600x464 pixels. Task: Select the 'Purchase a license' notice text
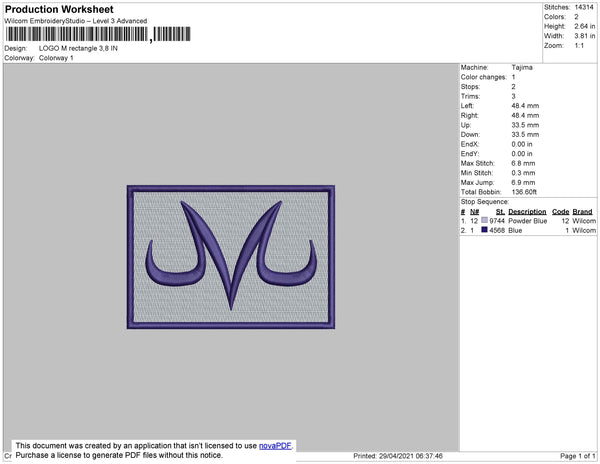pos(119,455)
